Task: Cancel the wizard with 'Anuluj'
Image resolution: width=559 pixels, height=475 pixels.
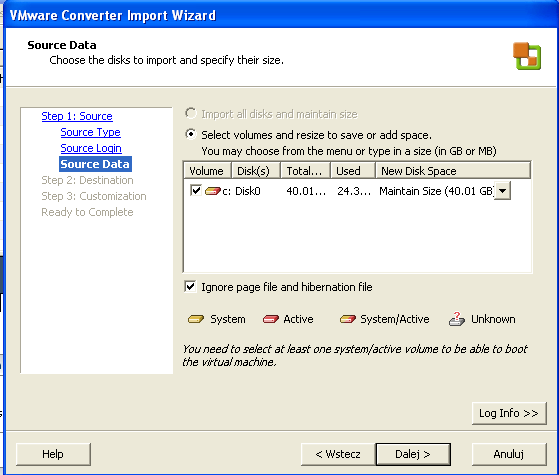Action: 509,454
